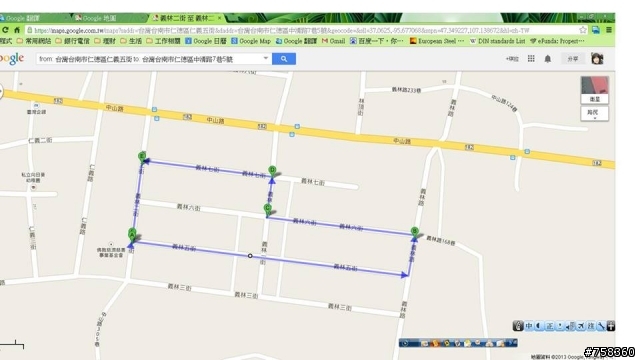Click the IME plus expand icon
The height and width of the screenshot is (360, 640).
click(611, 326)
